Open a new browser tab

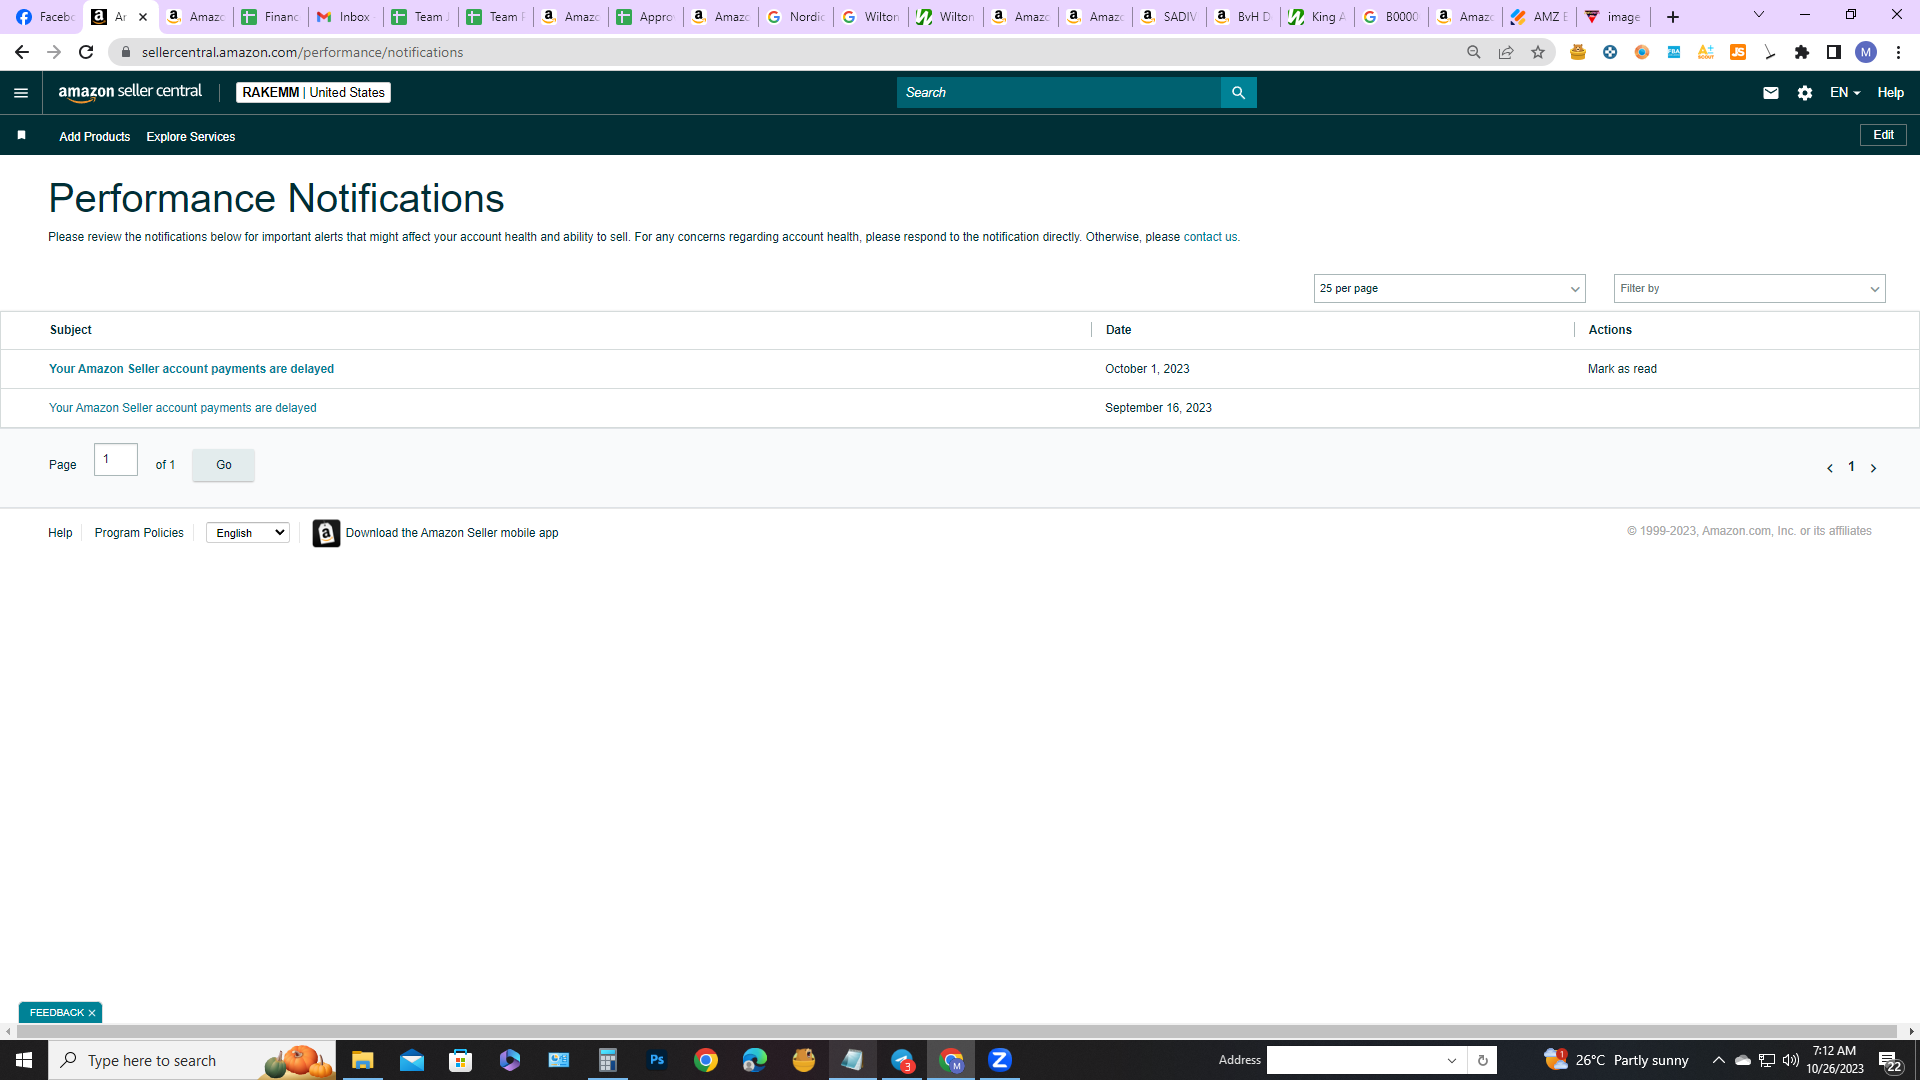click(x=1673, y=17)
